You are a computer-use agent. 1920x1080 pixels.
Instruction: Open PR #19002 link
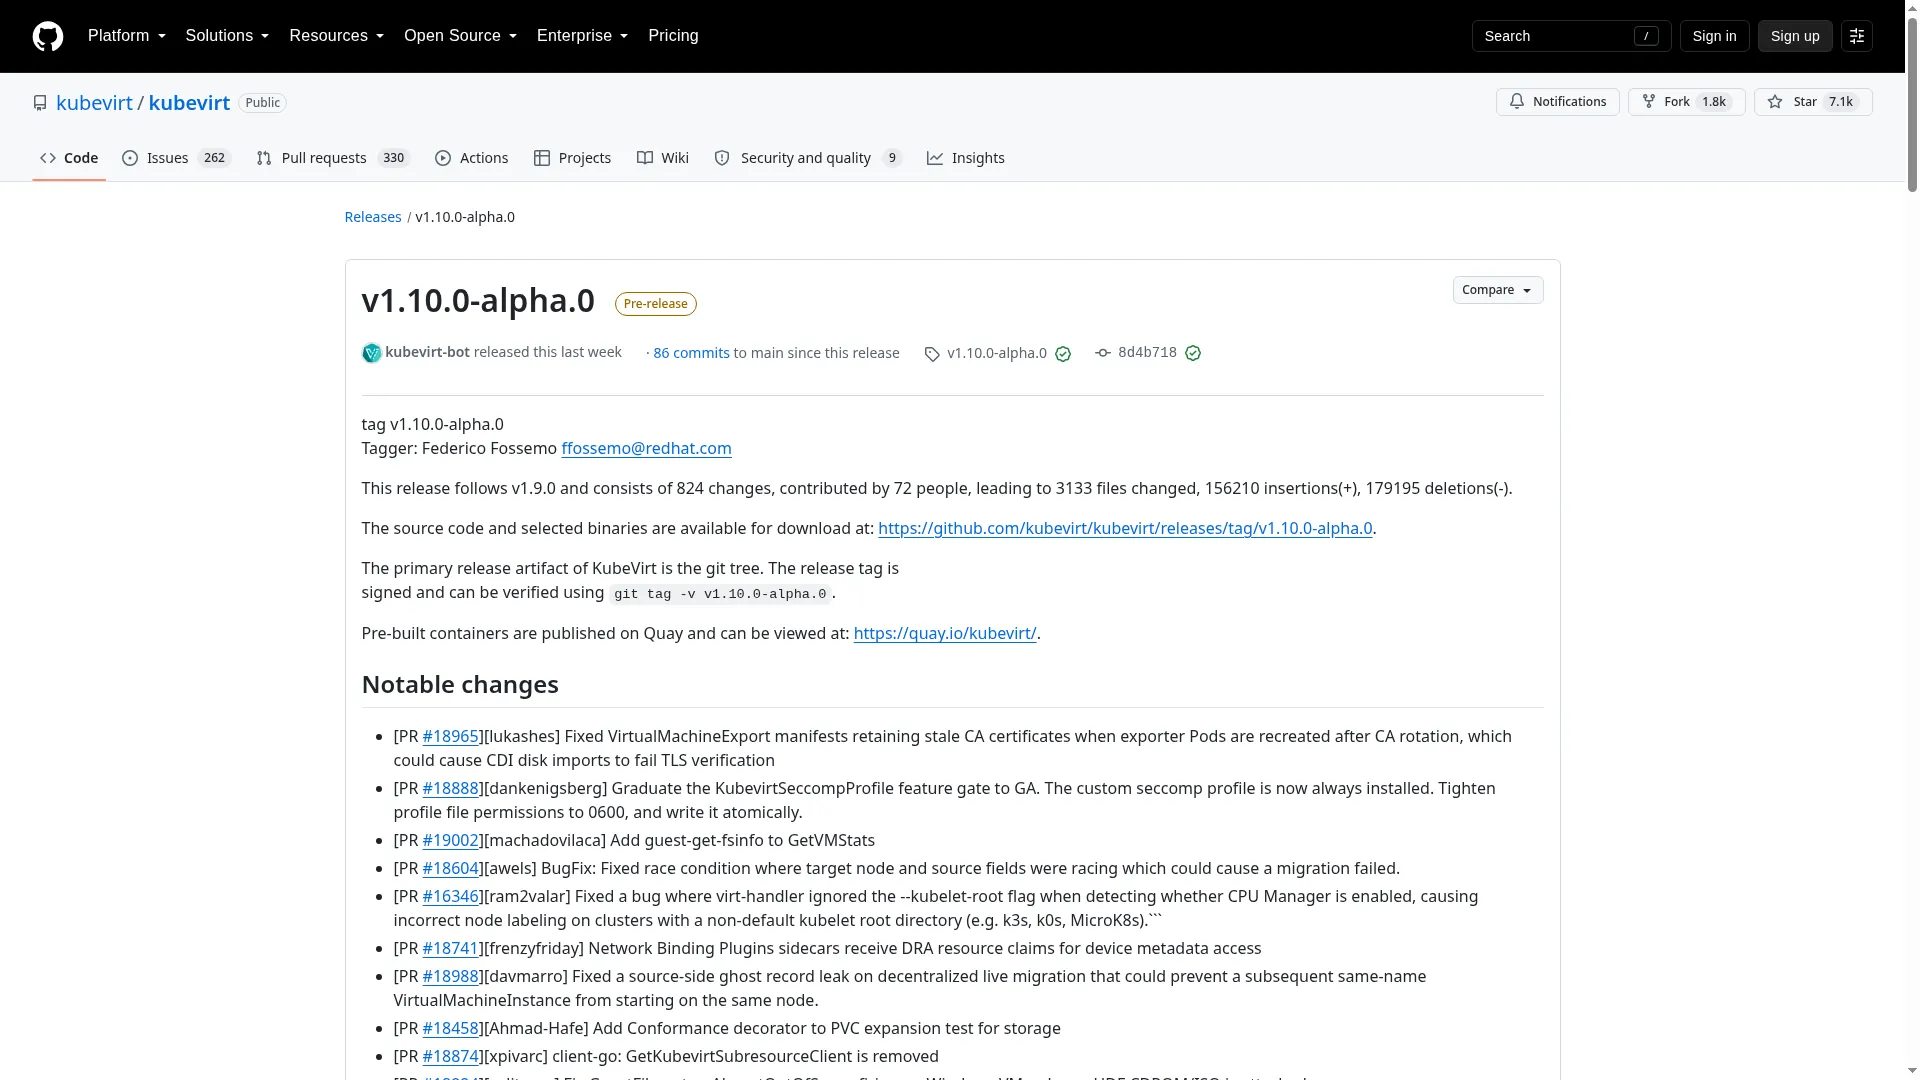click(x=450, y=841)
